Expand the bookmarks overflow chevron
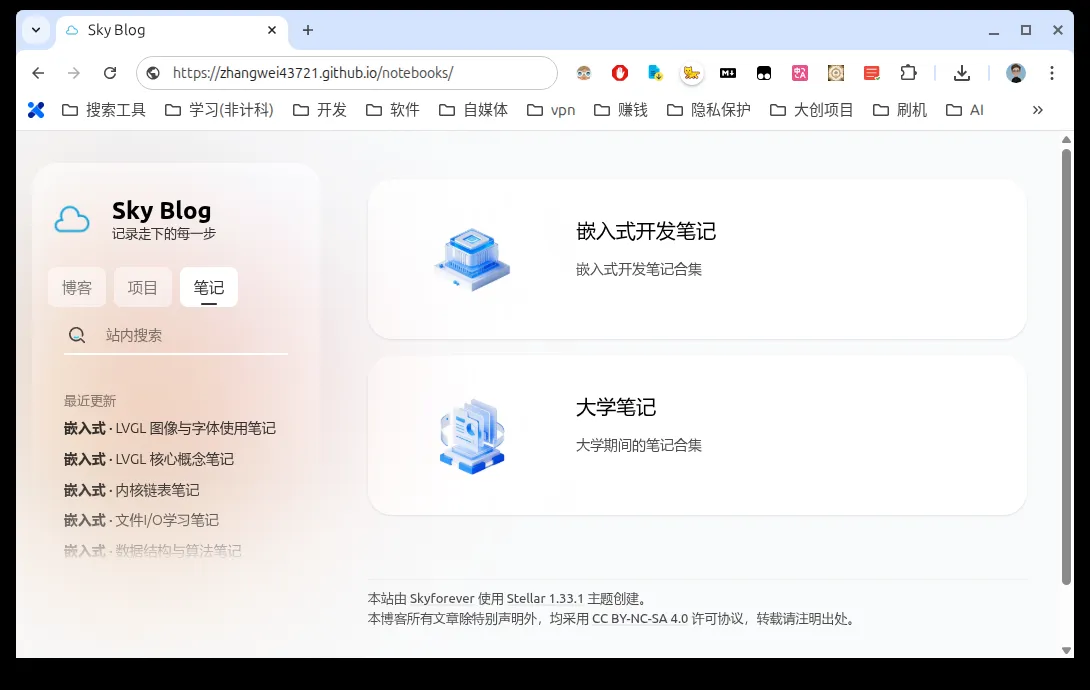The width and height of the screenshot is (1090, 690). [x=1037, y=110]
